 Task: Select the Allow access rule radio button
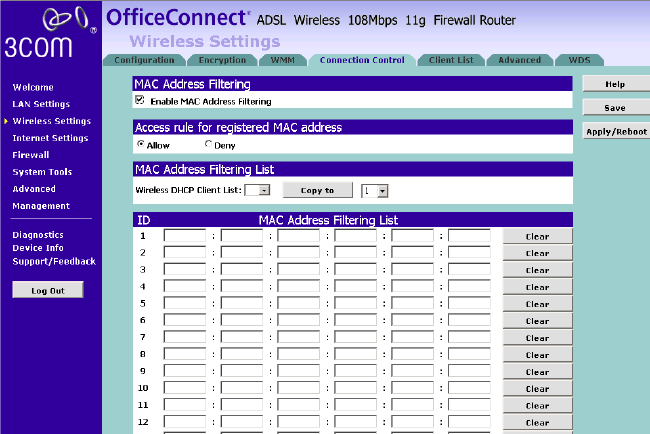pos(141,144)
